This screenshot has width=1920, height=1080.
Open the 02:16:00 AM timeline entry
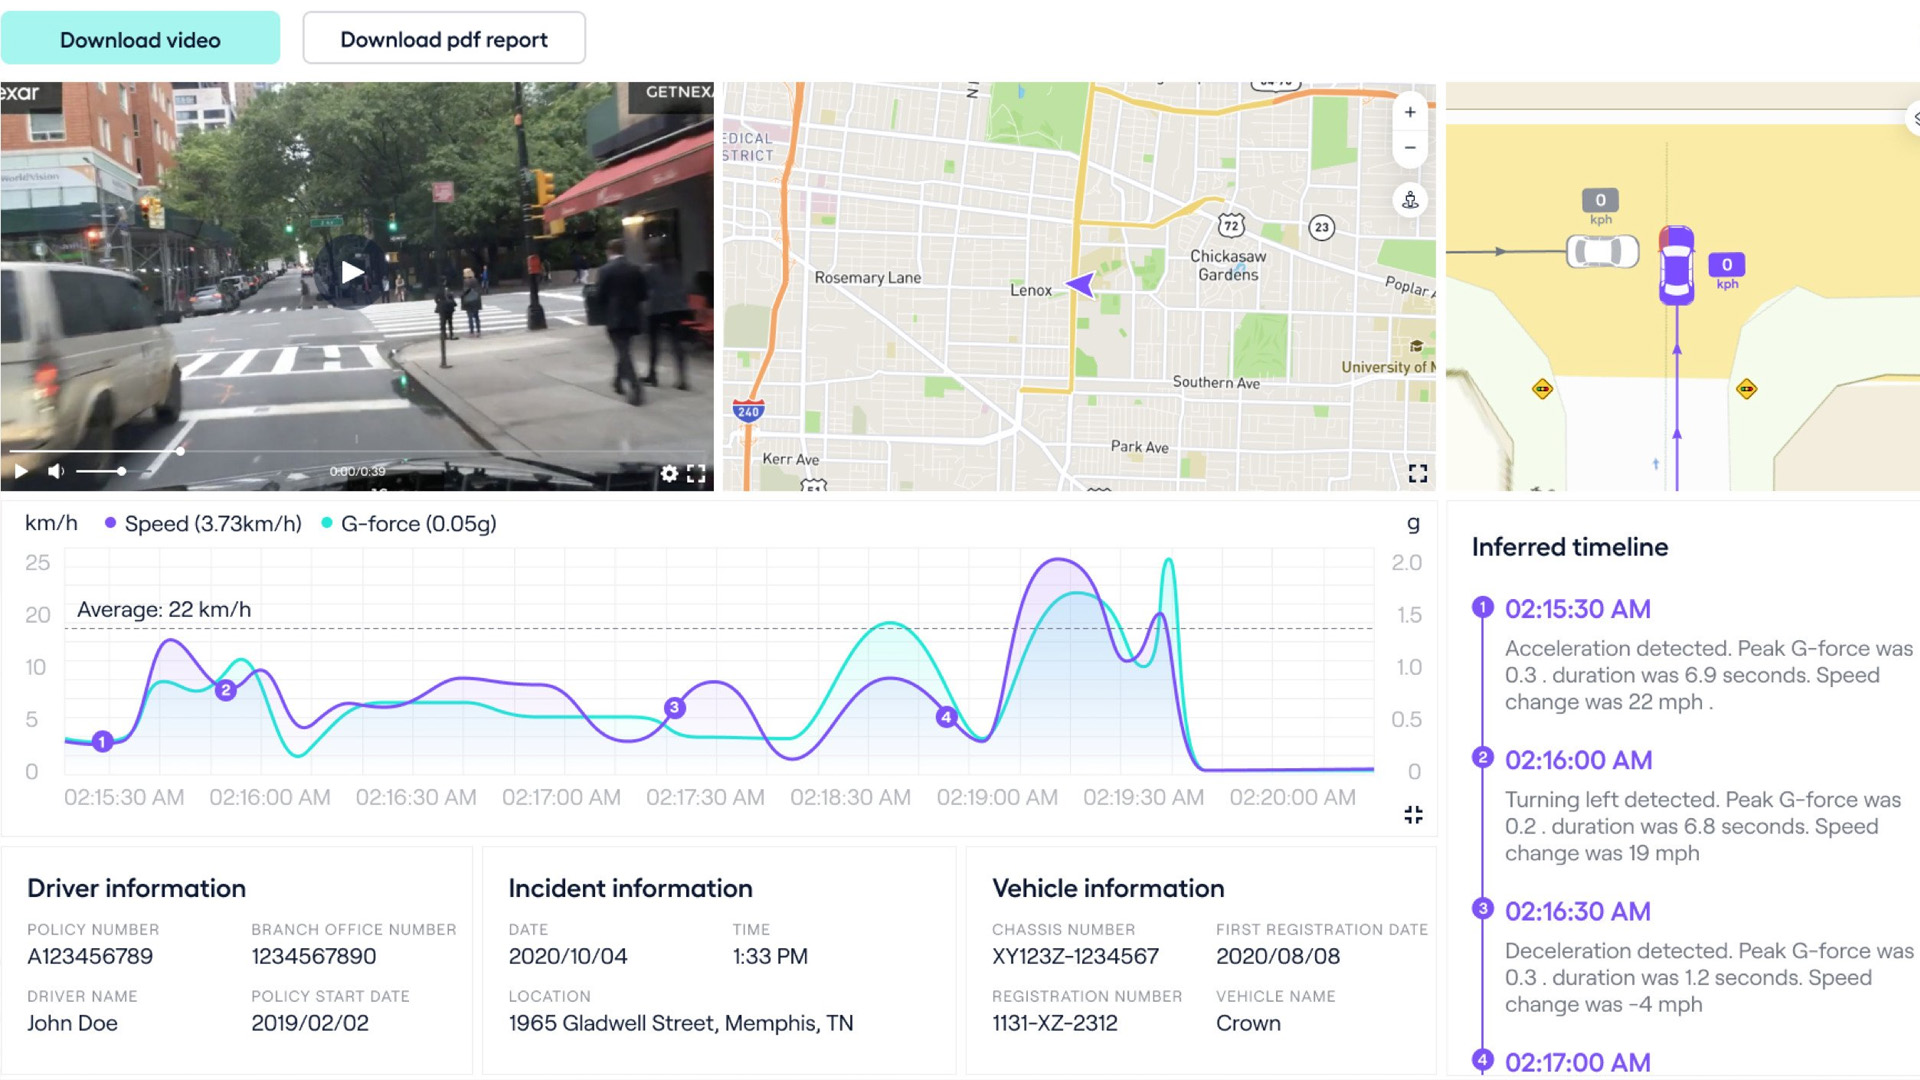[1578, 760]
